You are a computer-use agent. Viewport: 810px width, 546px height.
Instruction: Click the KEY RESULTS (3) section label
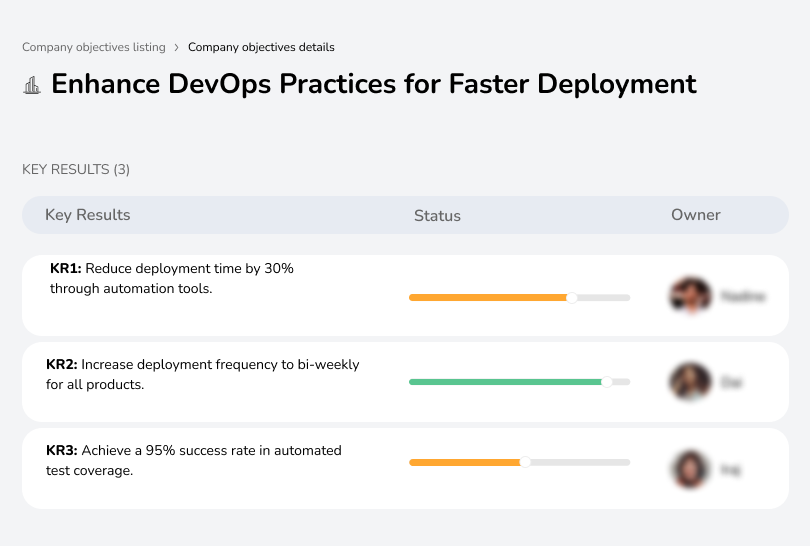(76, 169)
